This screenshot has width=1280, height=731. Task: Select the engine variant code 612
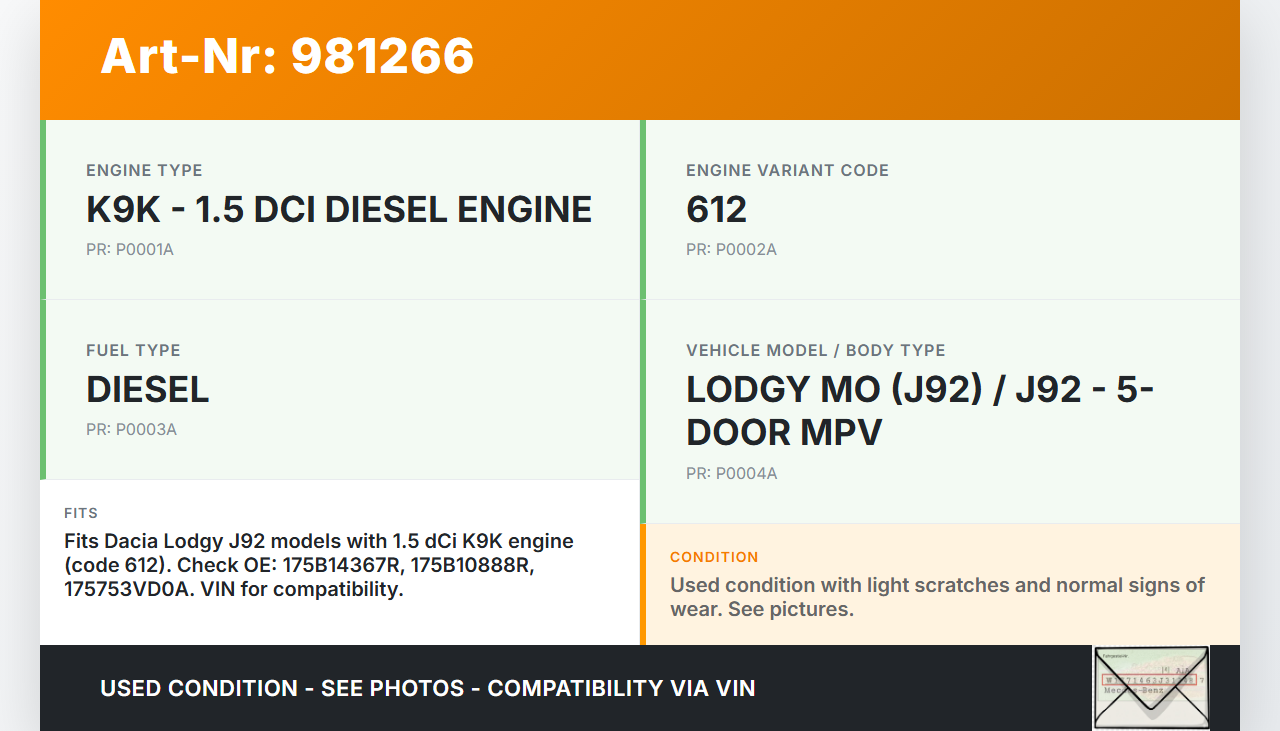point(716,210)
